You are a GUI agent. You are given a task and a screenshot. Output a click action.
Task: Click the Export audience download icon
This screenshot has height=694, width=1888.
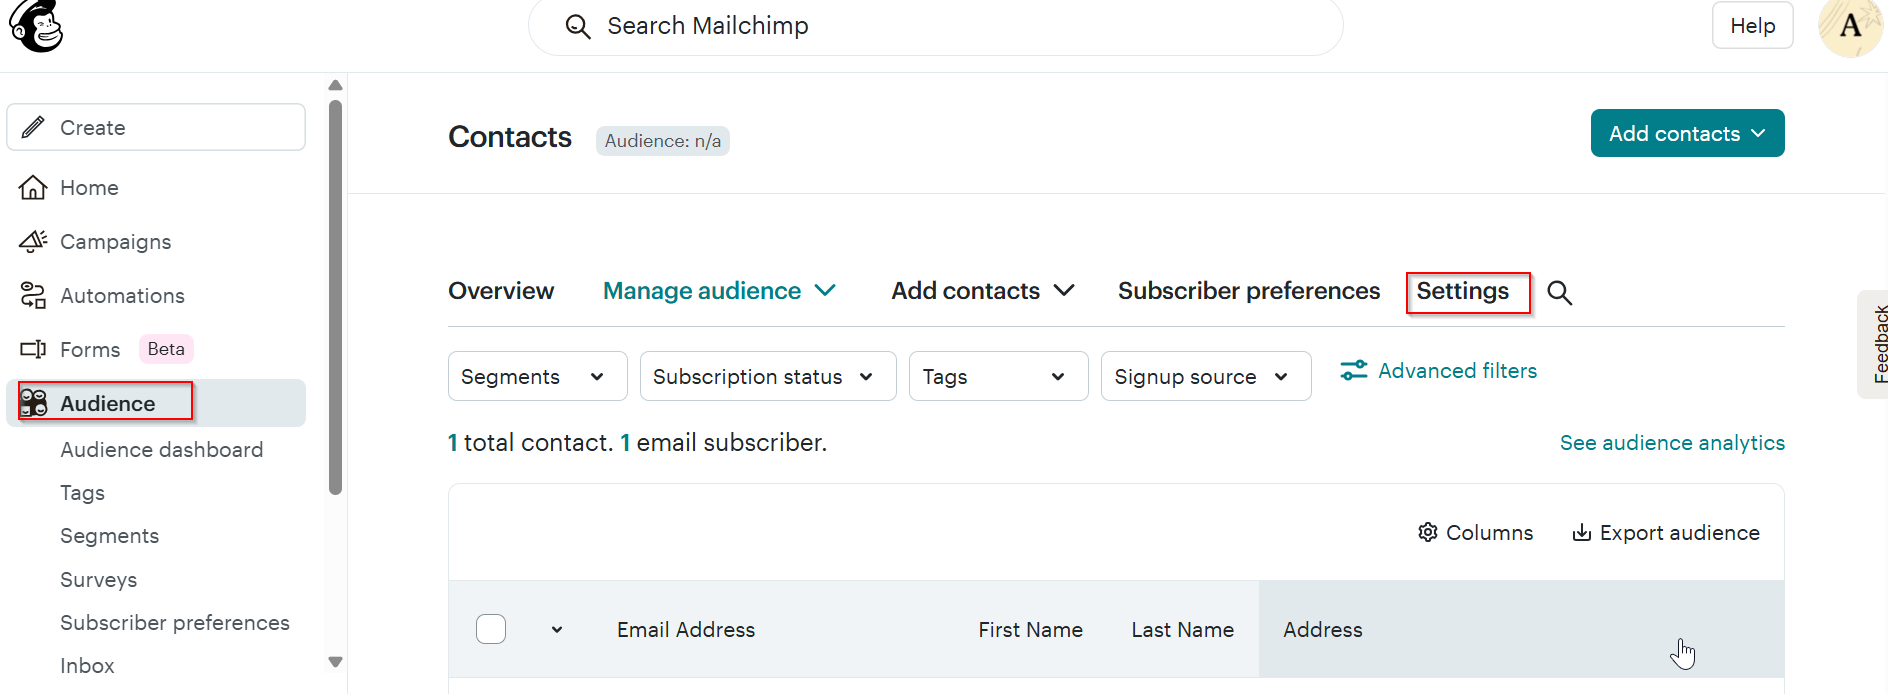pyautogui.click(x=1581, y=533)
